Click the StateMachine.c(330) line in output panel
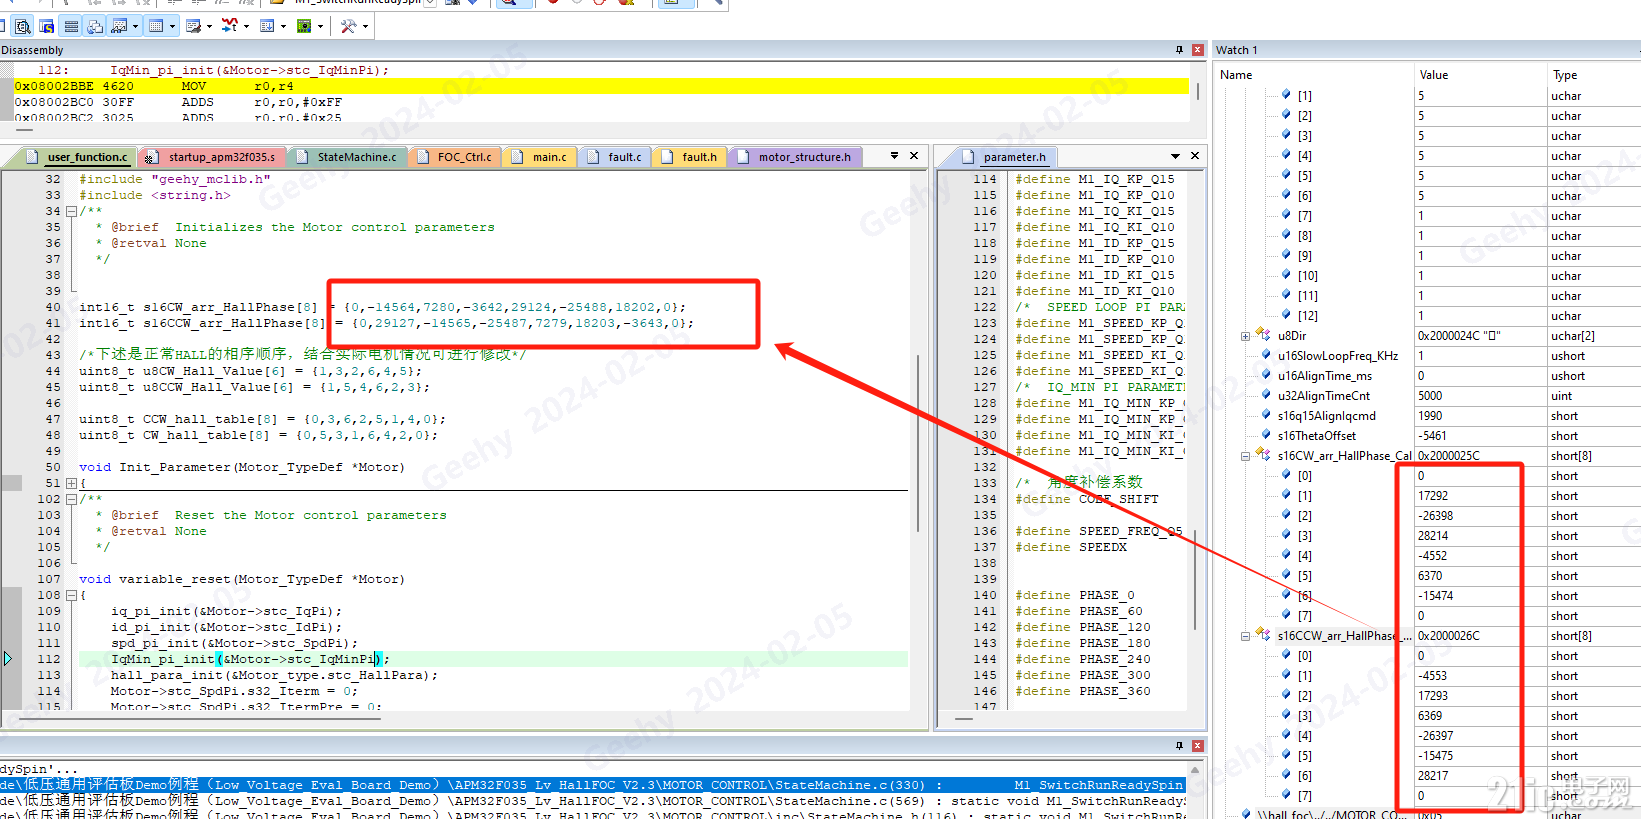This screenshot has width=1641, height=819. (592, 785)
